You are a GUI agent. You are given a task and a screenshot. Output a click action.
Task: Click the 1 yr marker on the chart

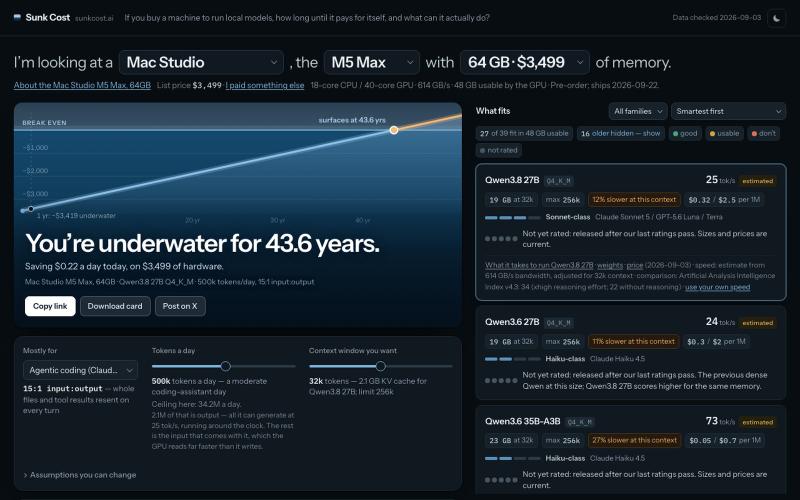tap(31, 209)
